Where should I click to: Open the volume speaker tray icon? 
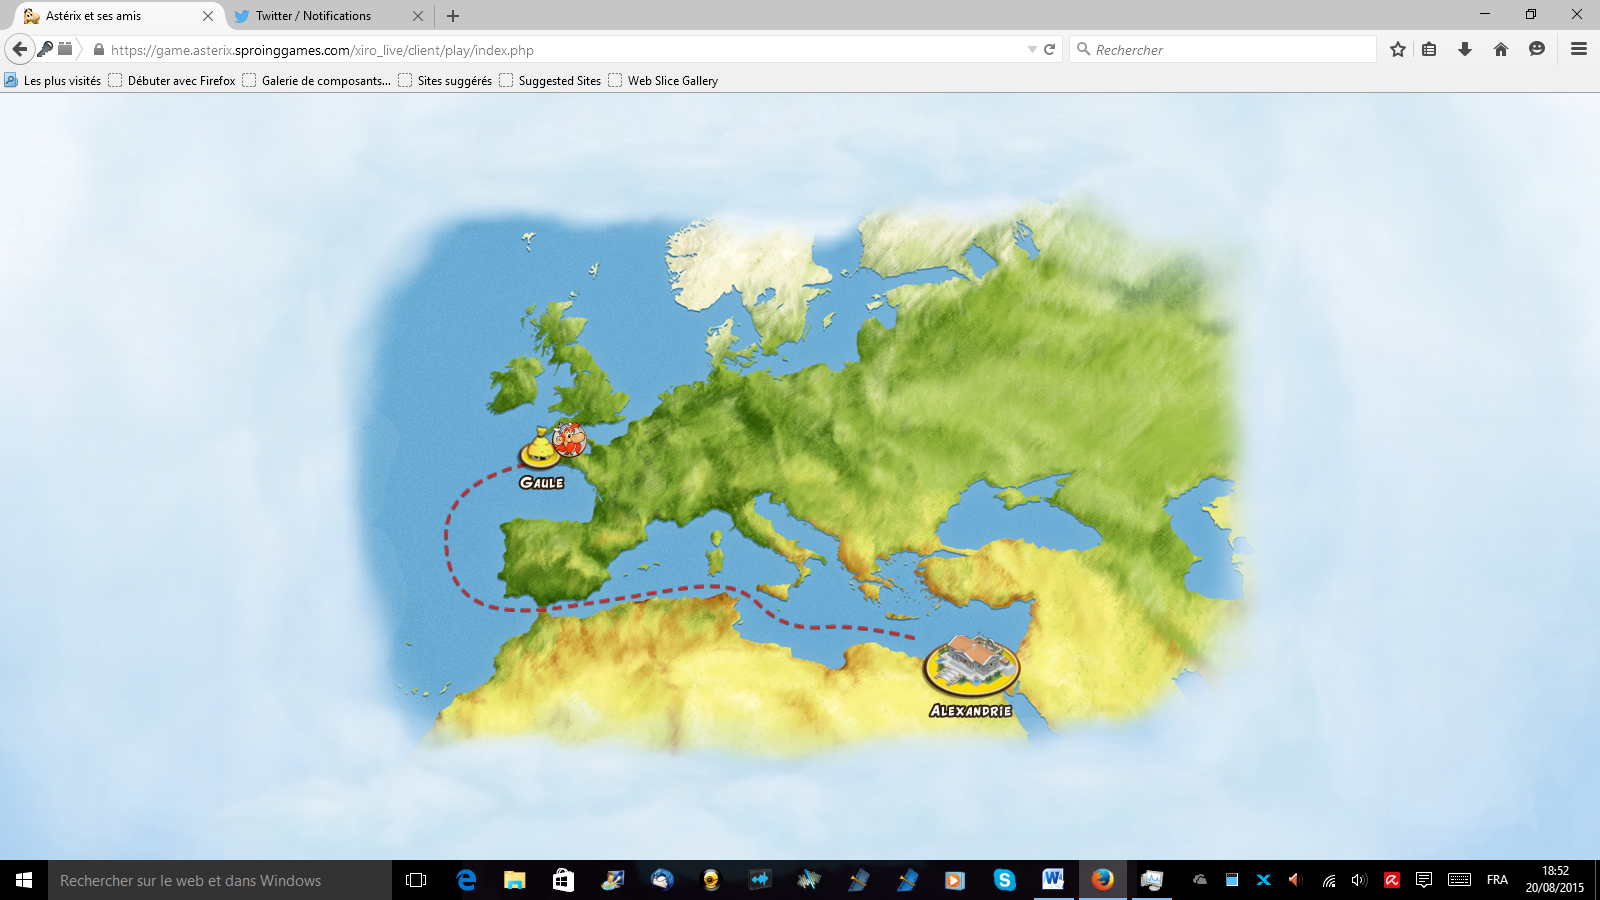(1358, 880)
